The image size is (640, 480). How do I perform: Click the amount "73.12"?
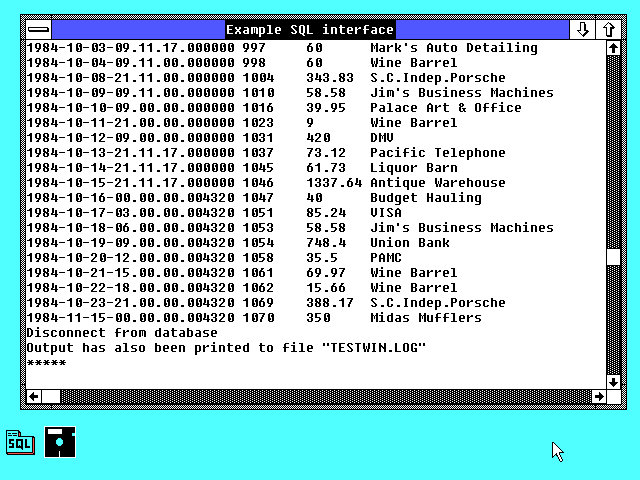(x=326, y=153)
